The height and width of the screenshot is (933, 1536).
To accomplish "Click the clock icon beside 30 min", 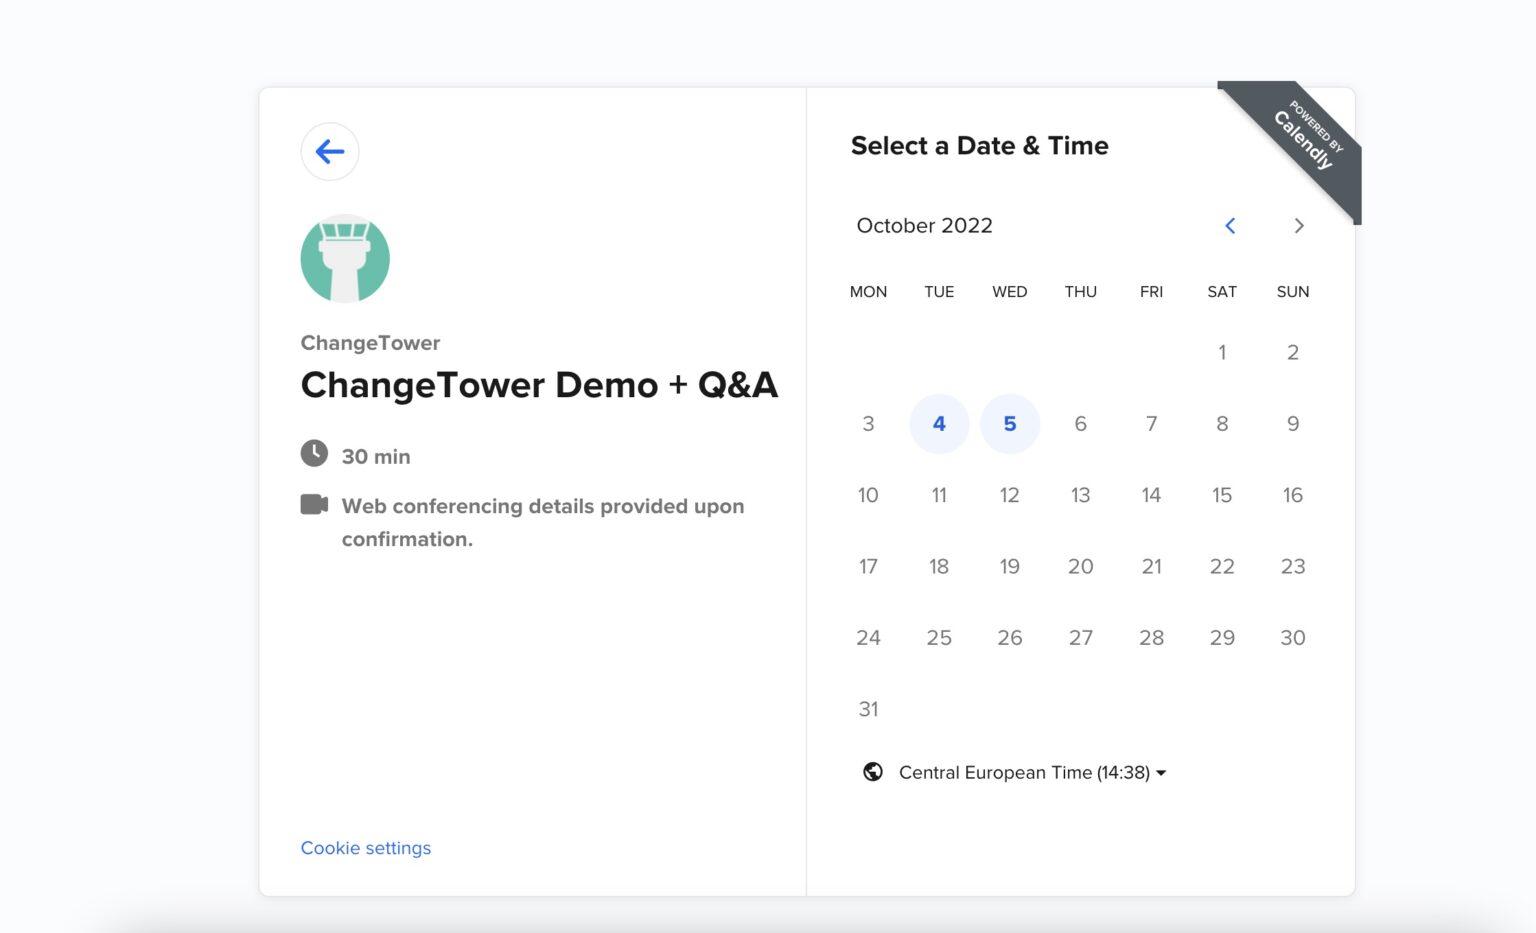I will tap(313, 453).
